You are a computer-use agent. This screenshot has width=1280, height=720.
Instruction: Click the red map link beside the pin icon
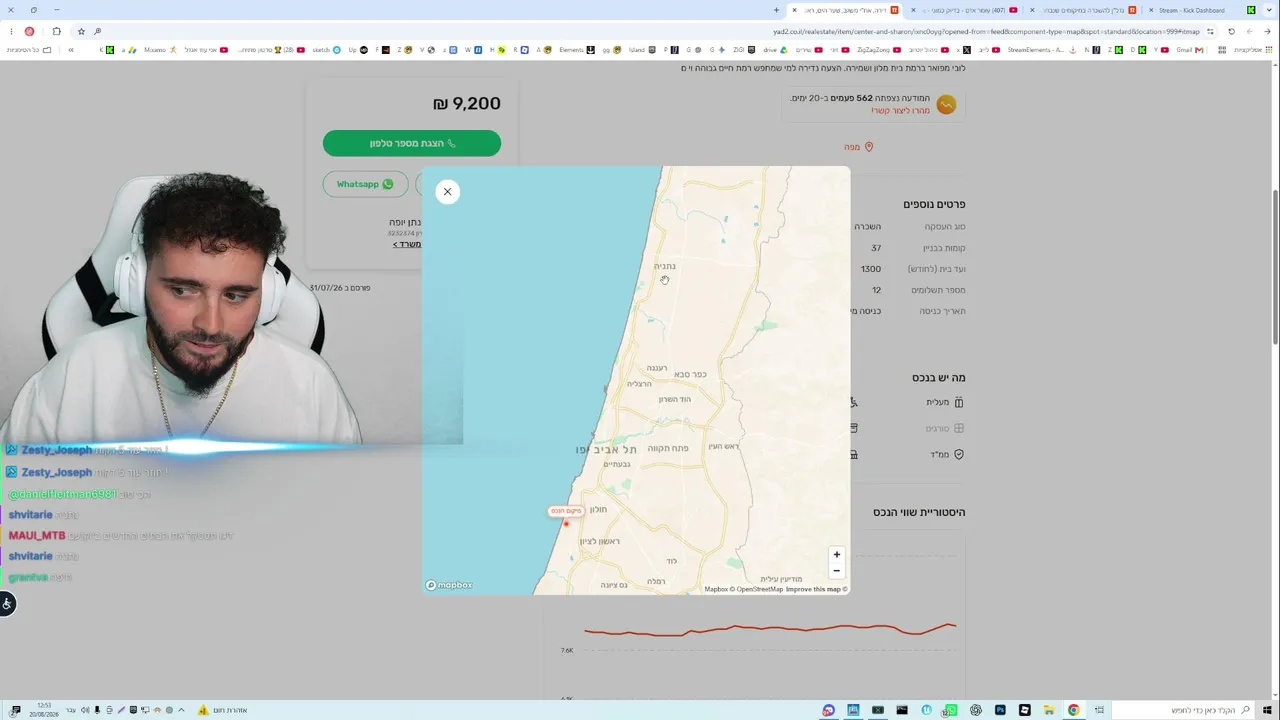coord(852,147)
